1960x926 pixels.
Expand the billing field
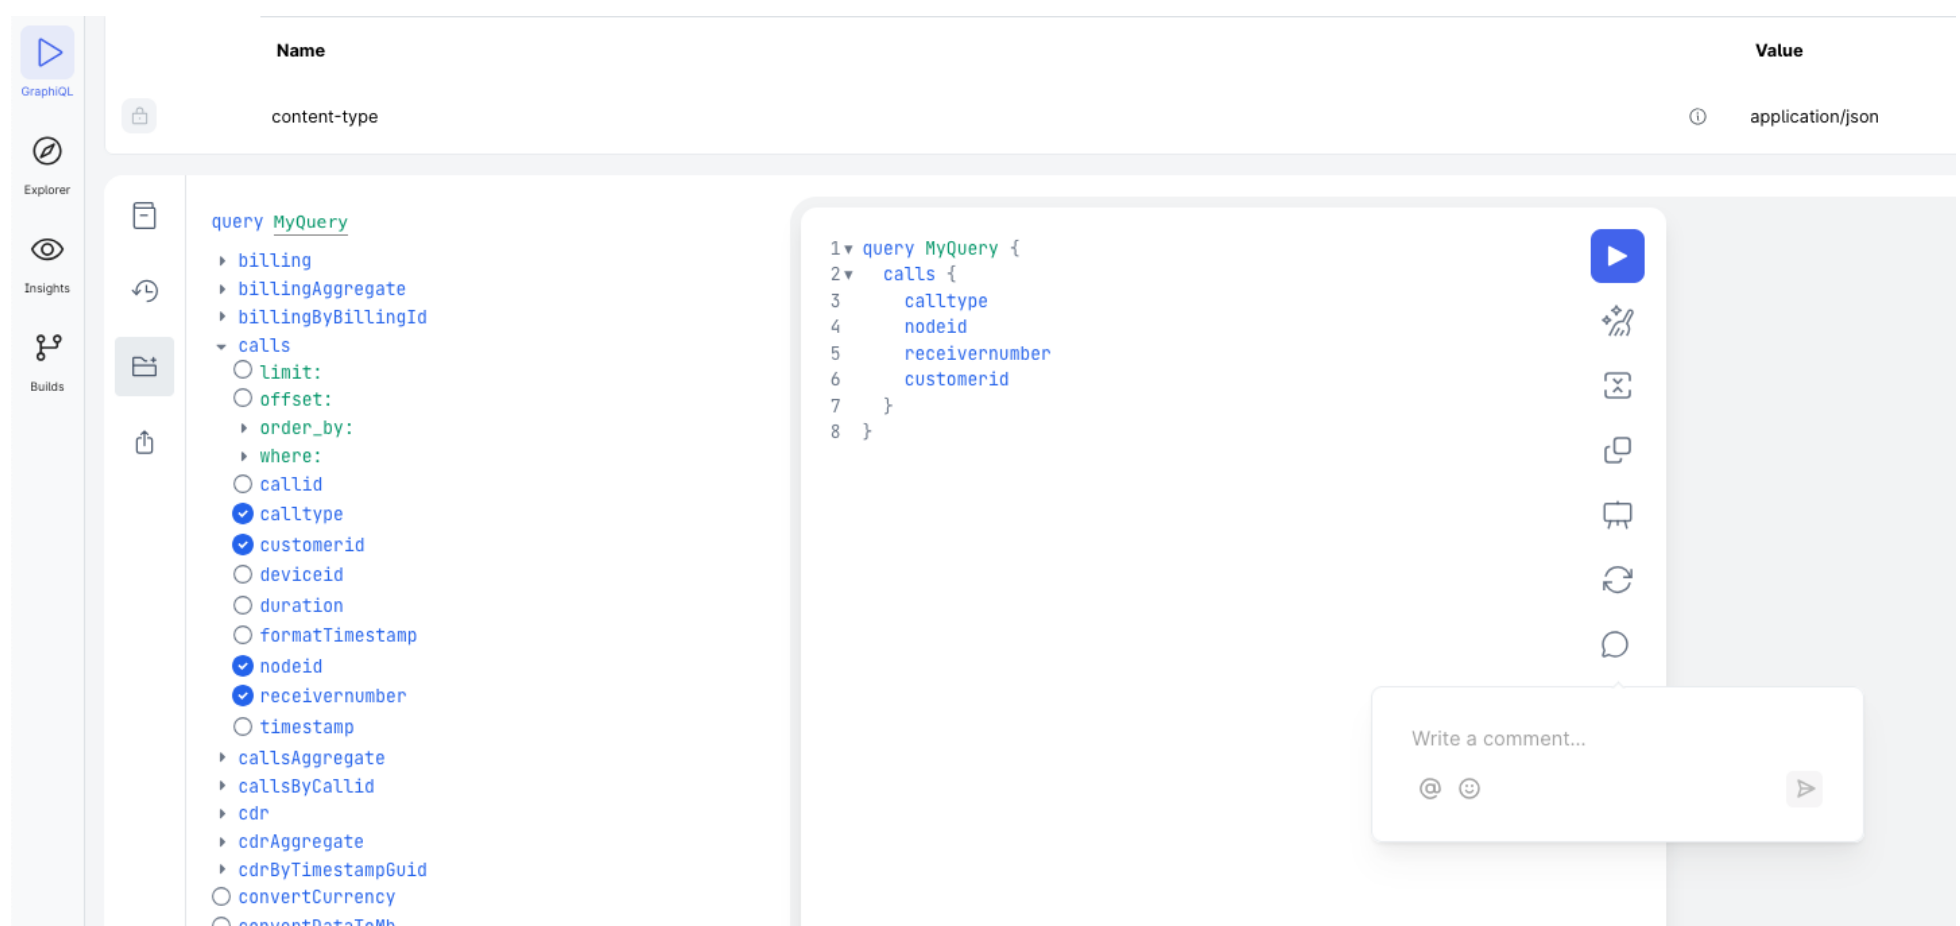point(222,260)
